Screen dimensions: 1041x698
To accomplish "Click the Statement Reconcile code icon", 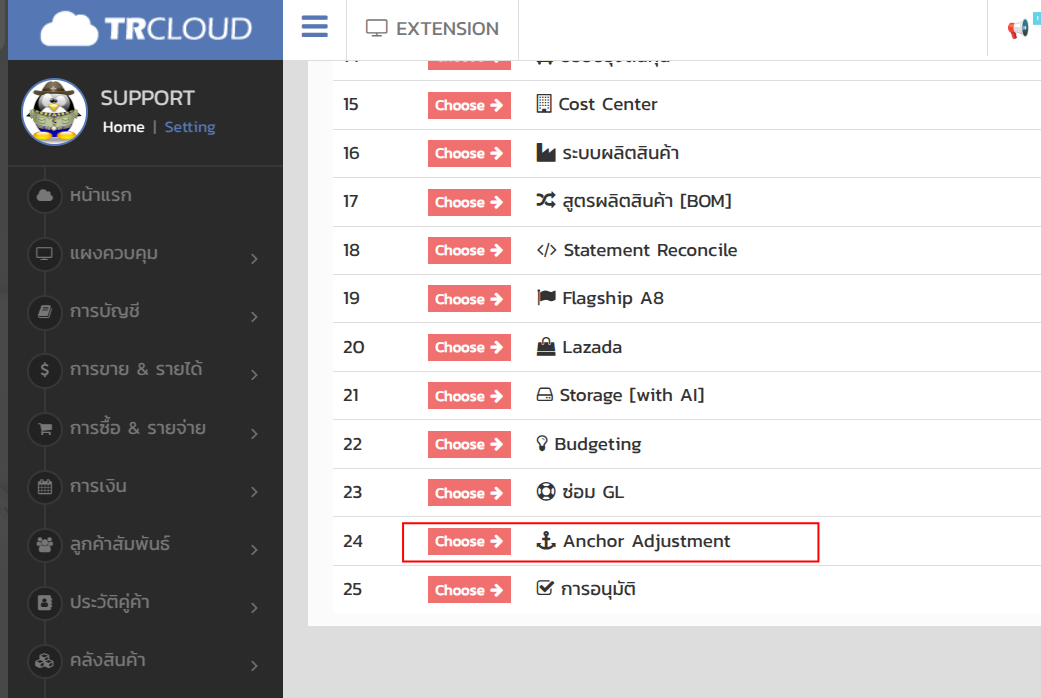I will pos(546,250).
